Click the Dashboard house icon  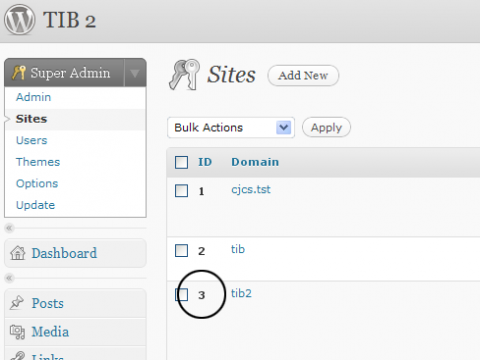click(x=18, y=253)
